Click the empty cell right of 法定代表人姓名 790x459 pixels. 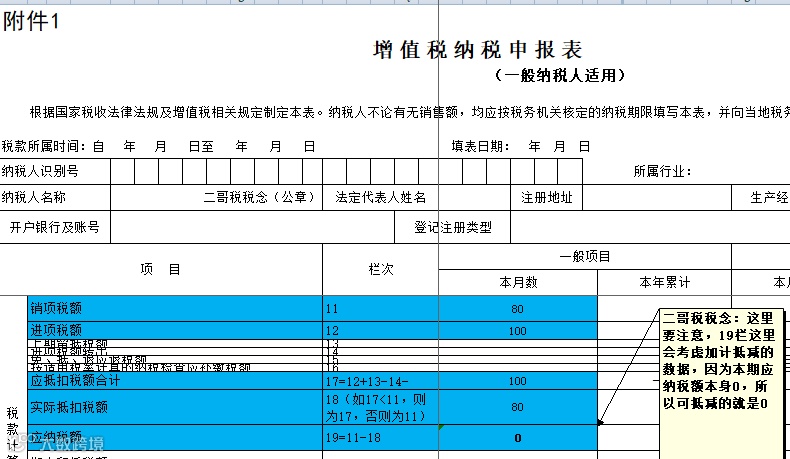pyautogui.click(x=474, y=197)
